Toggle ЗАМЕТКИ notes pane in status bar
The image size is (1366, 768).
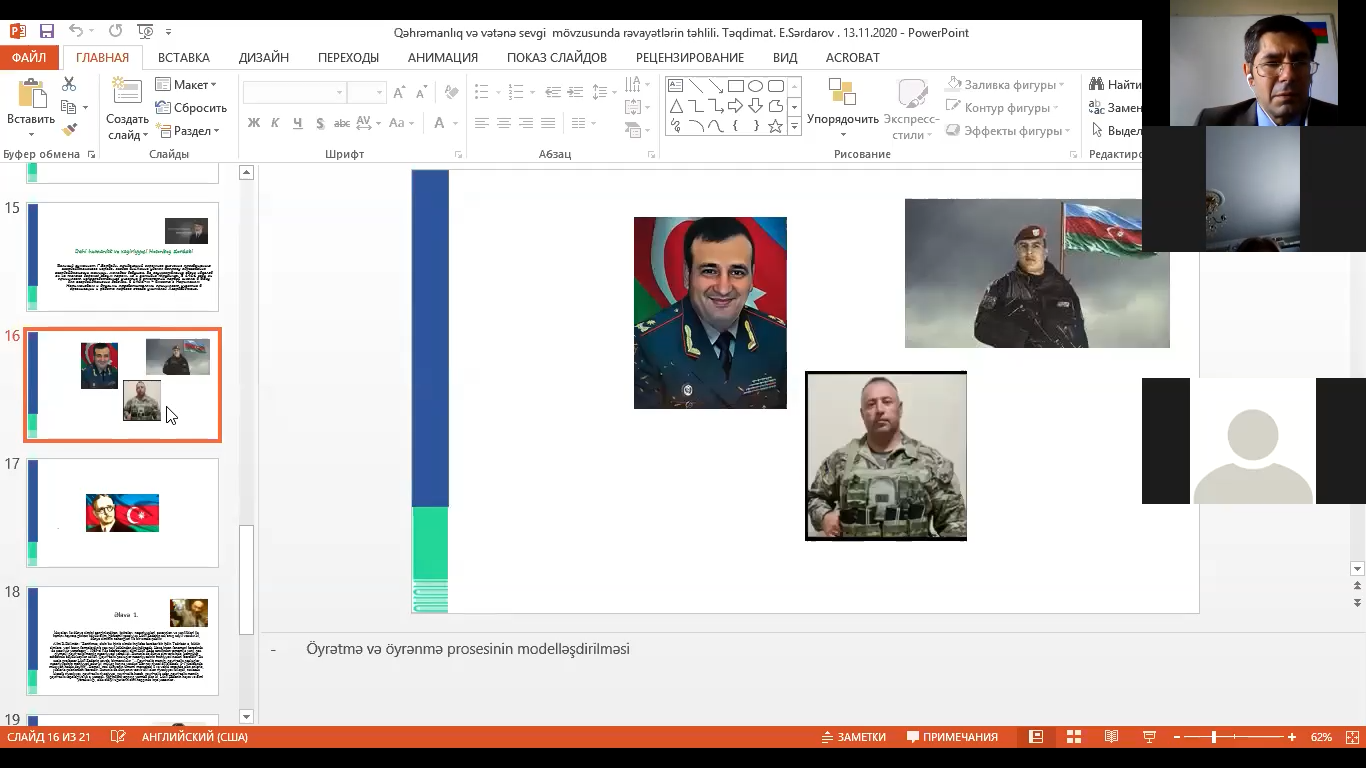pyautogui.click(x=853, y=737)
